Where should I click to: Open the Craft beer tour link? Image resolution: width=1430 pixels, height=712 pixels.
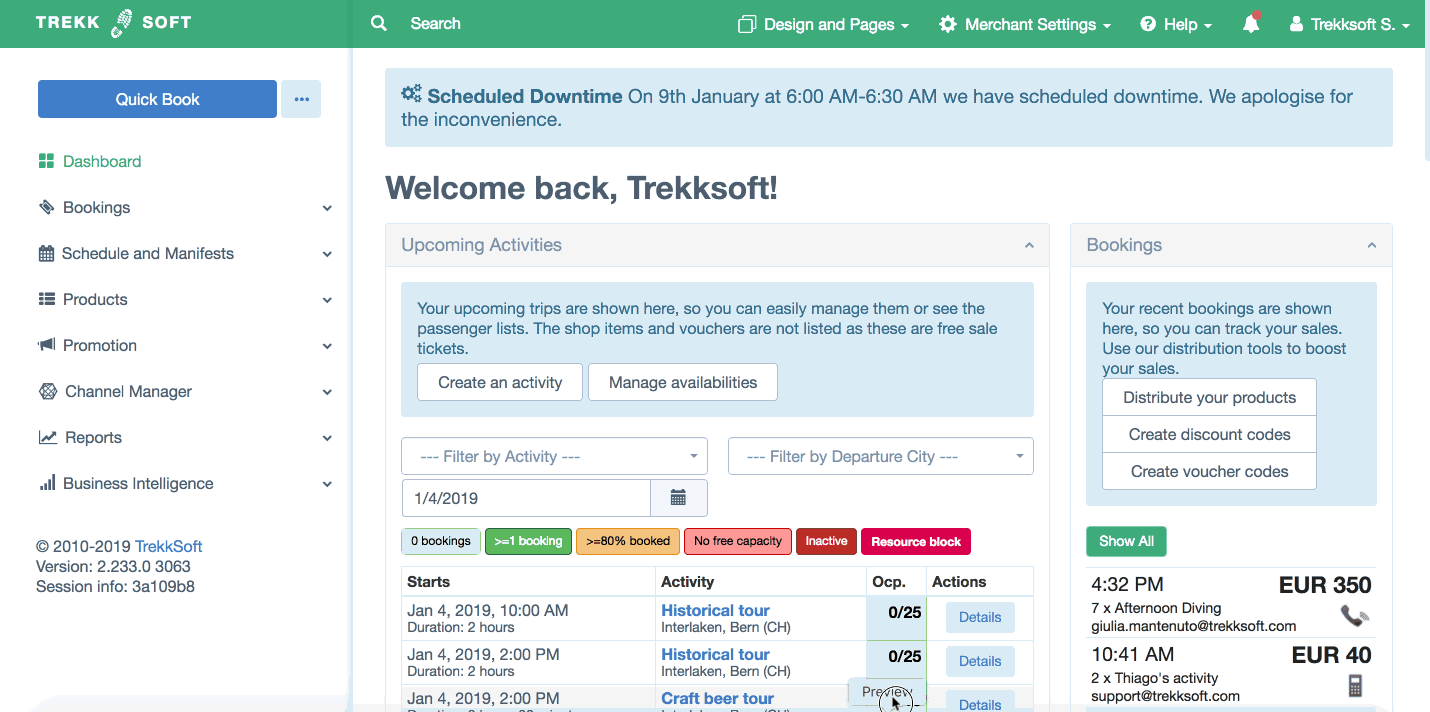tap(717, 698)
